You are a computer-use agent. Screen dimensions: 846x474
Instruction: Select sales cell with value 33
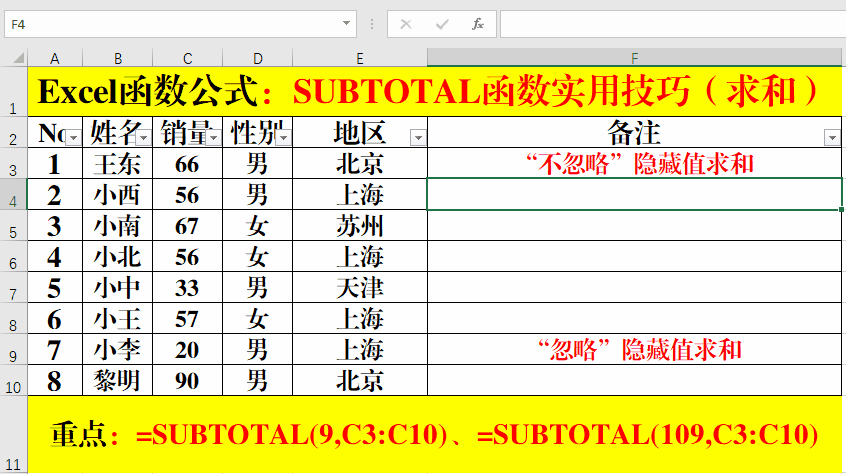tap(187, 287)
